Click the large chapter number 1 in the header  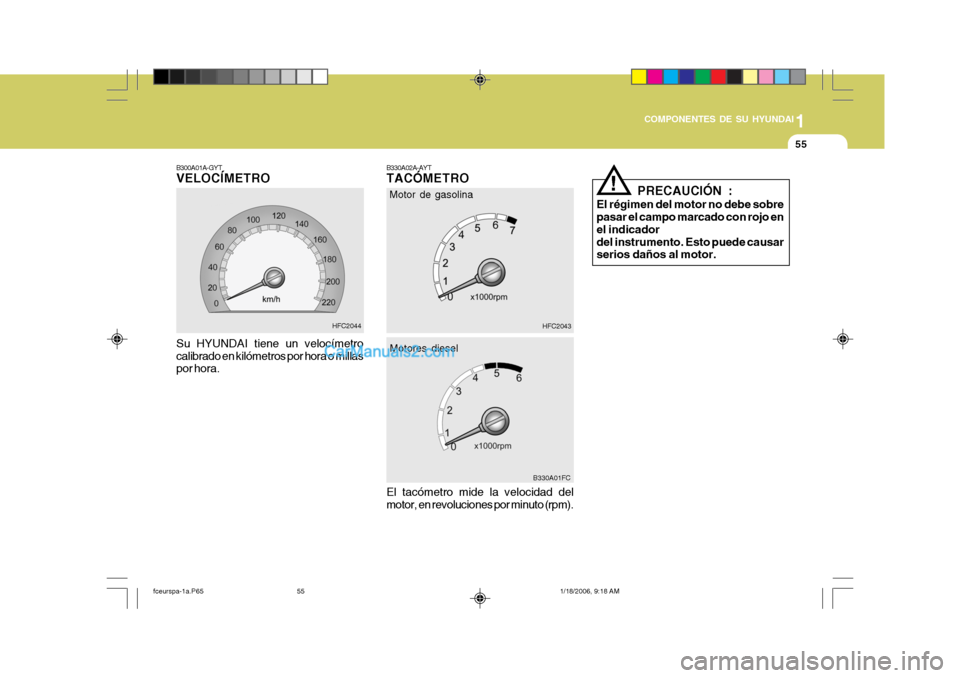click(x=800, y=121)
